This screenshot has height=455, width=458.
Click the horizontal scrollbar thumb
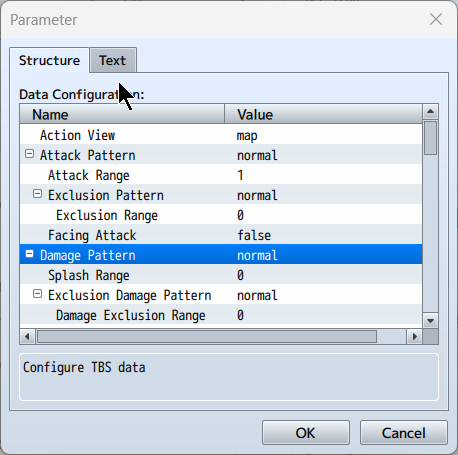pos(207,336)
